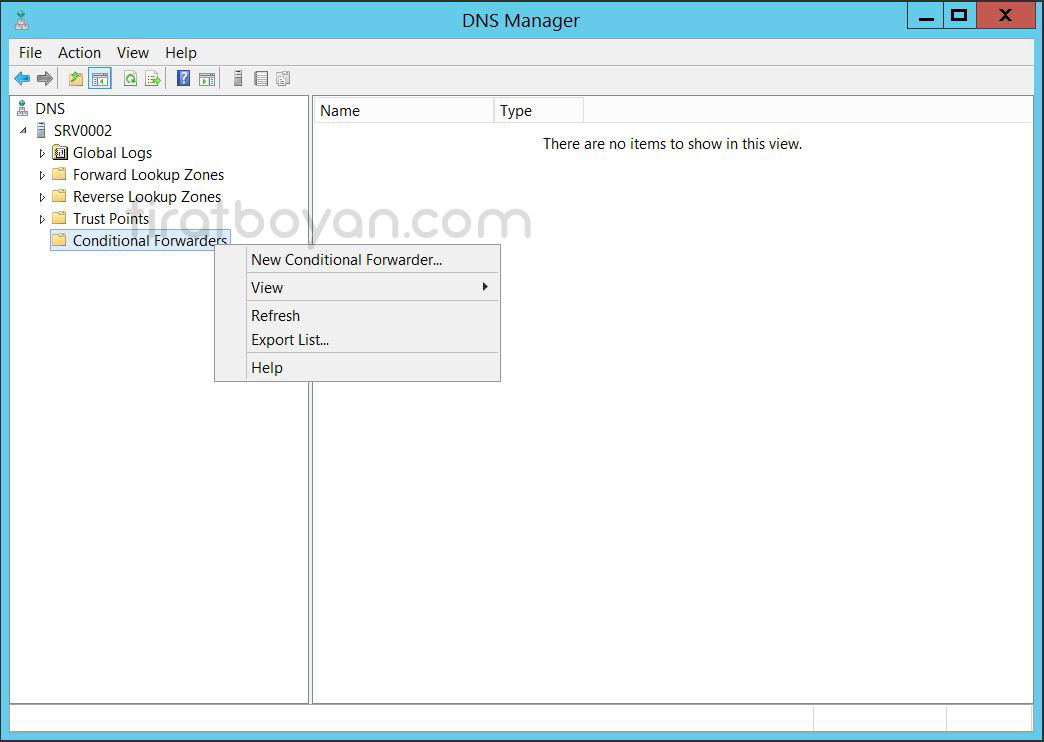1044x742 pixels.
Task: Open the View menu in menu bar
Action: [132, 53]
